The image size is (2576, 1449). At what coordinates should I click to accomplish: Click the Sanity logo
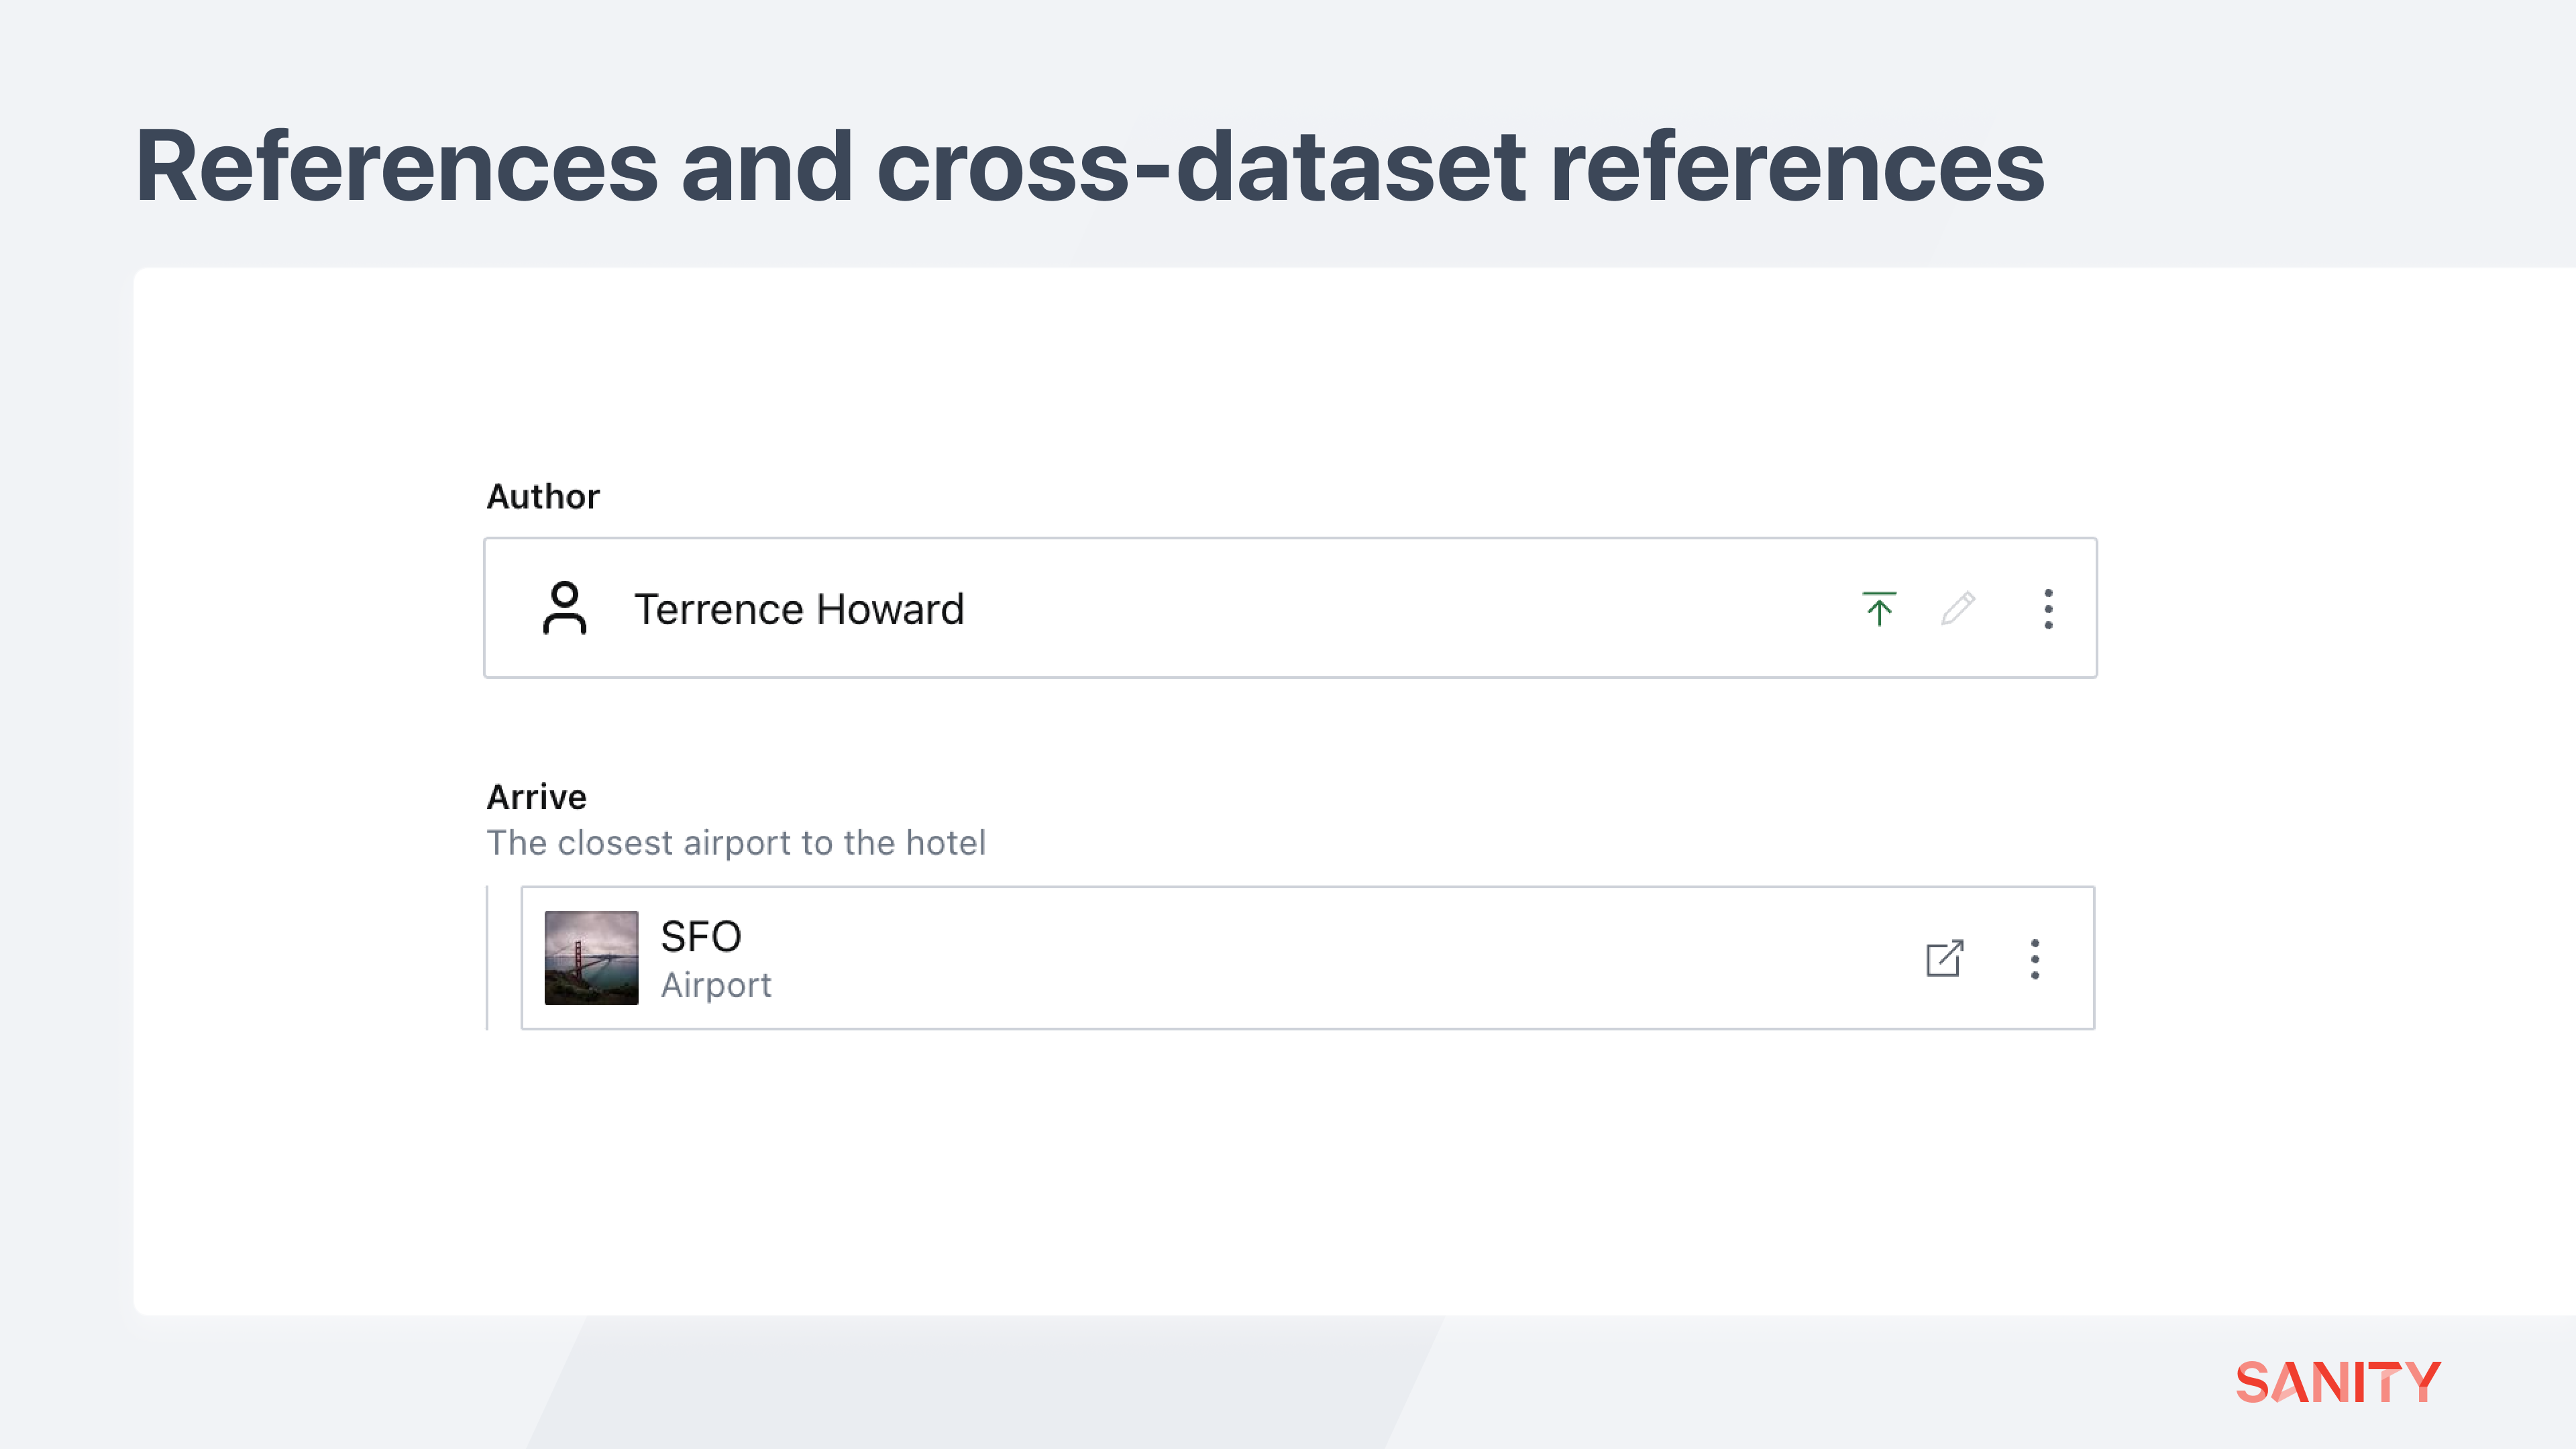(x=2338, y=1382)
